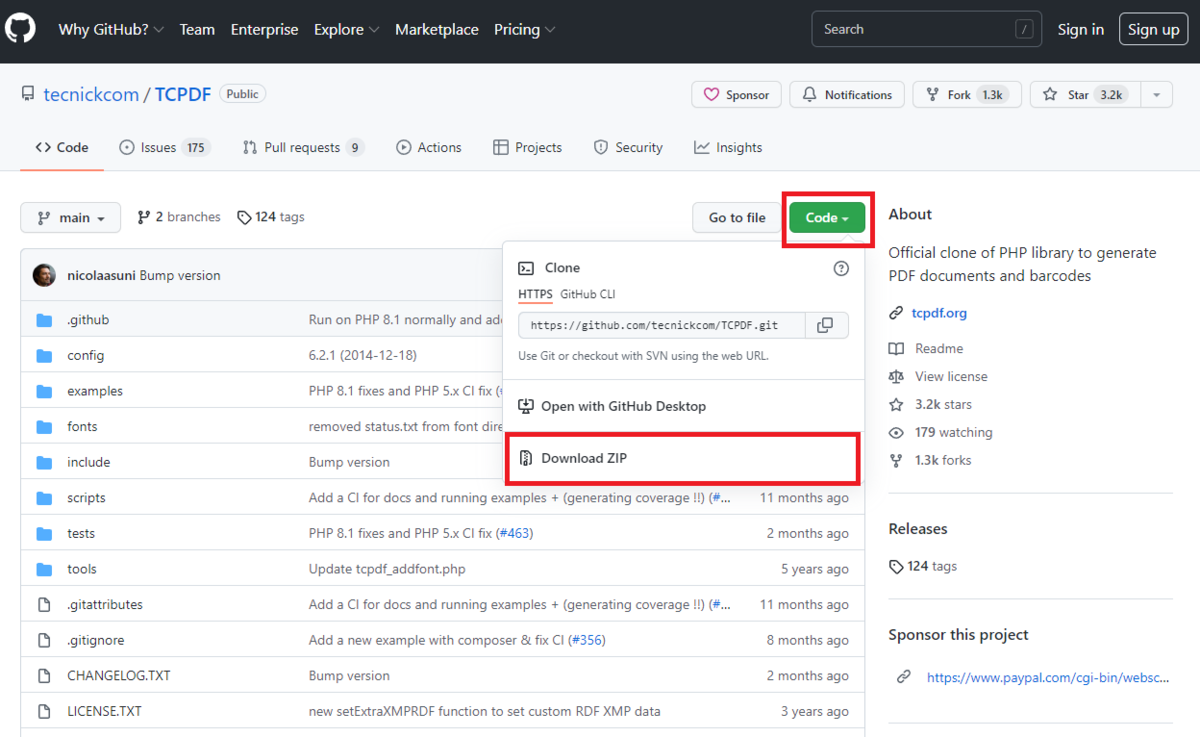Click the .gitignore file icon
This screenshot has width=1200, height=737.
point(44,640)
